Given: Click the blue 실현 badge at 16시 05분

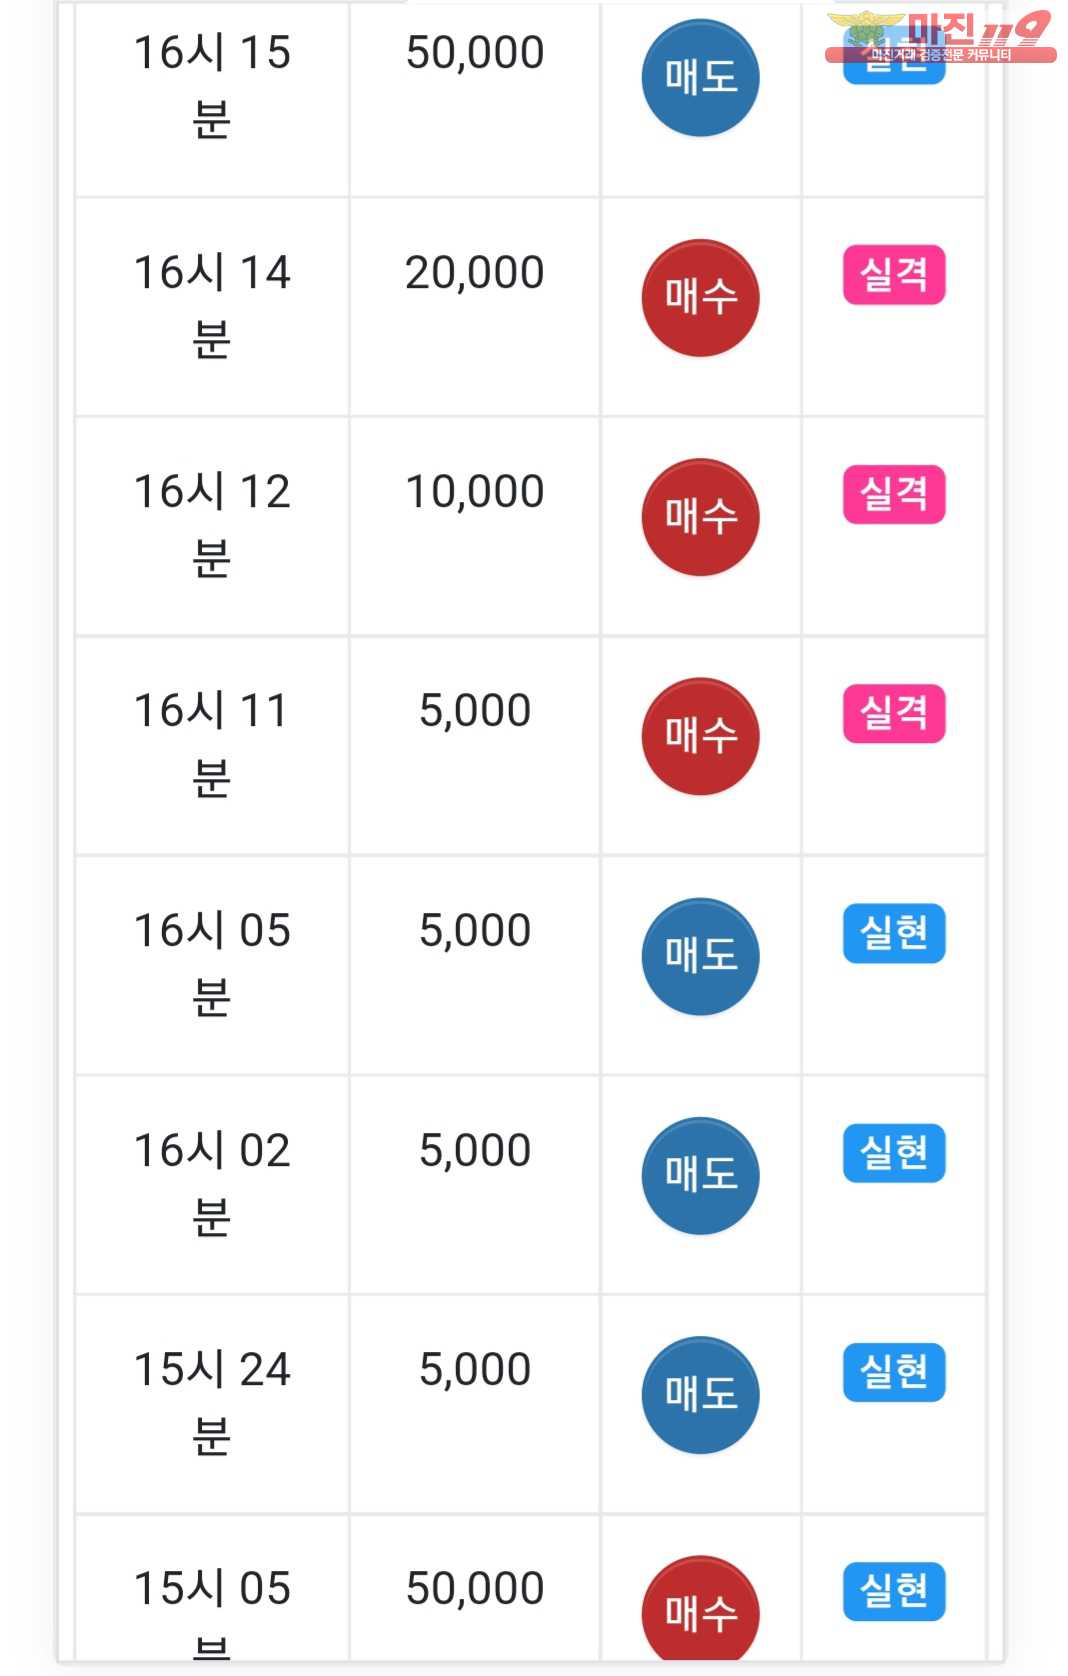Looking at the screenshot, I should pos(894,933).
